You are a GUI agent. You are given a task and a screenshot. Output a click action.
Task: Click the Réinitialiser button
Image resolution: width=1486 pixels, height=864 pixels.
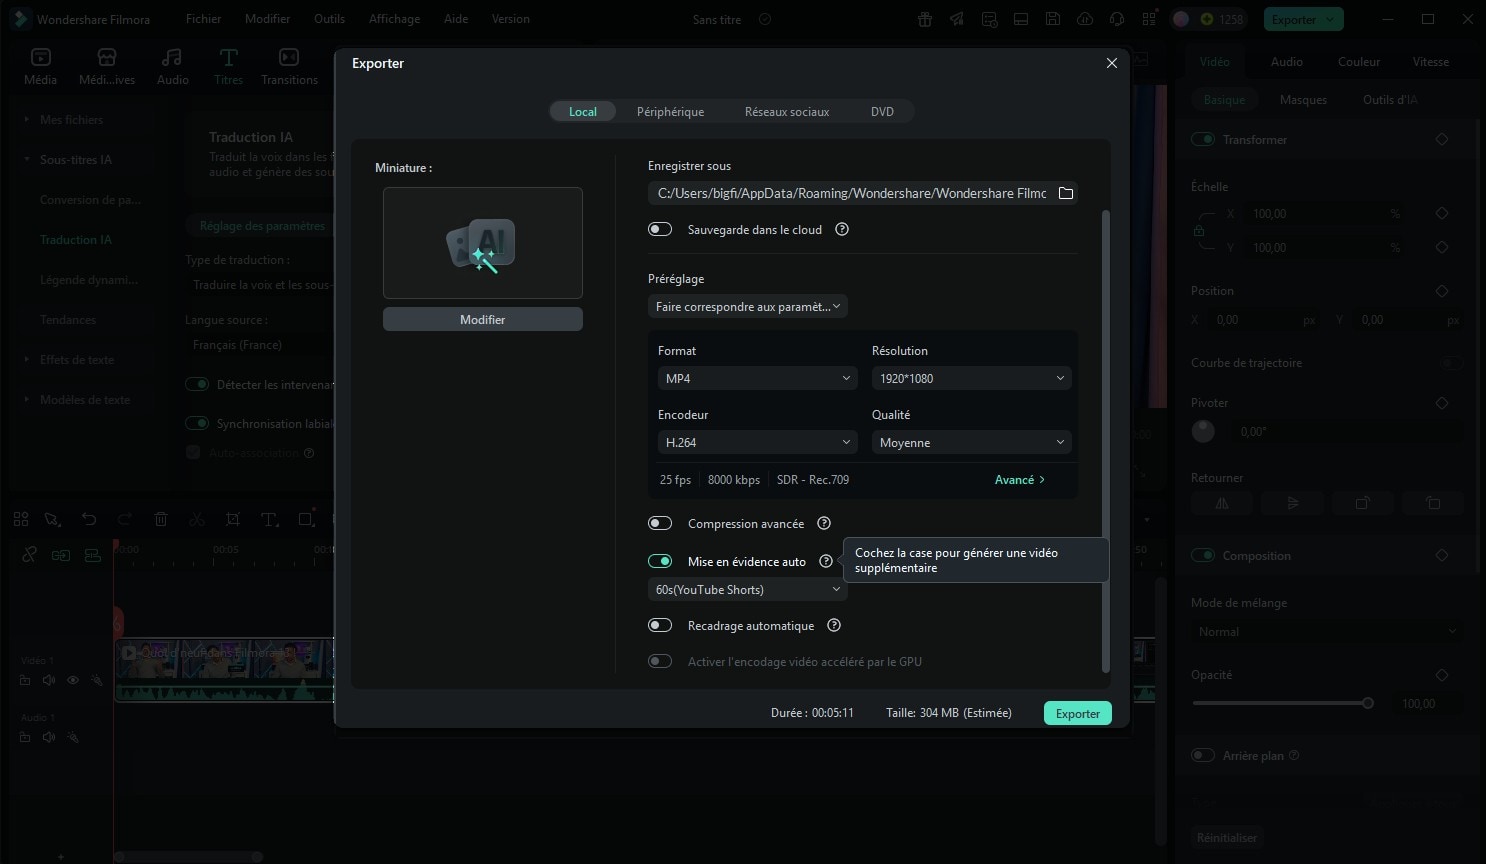point(1227,837)
